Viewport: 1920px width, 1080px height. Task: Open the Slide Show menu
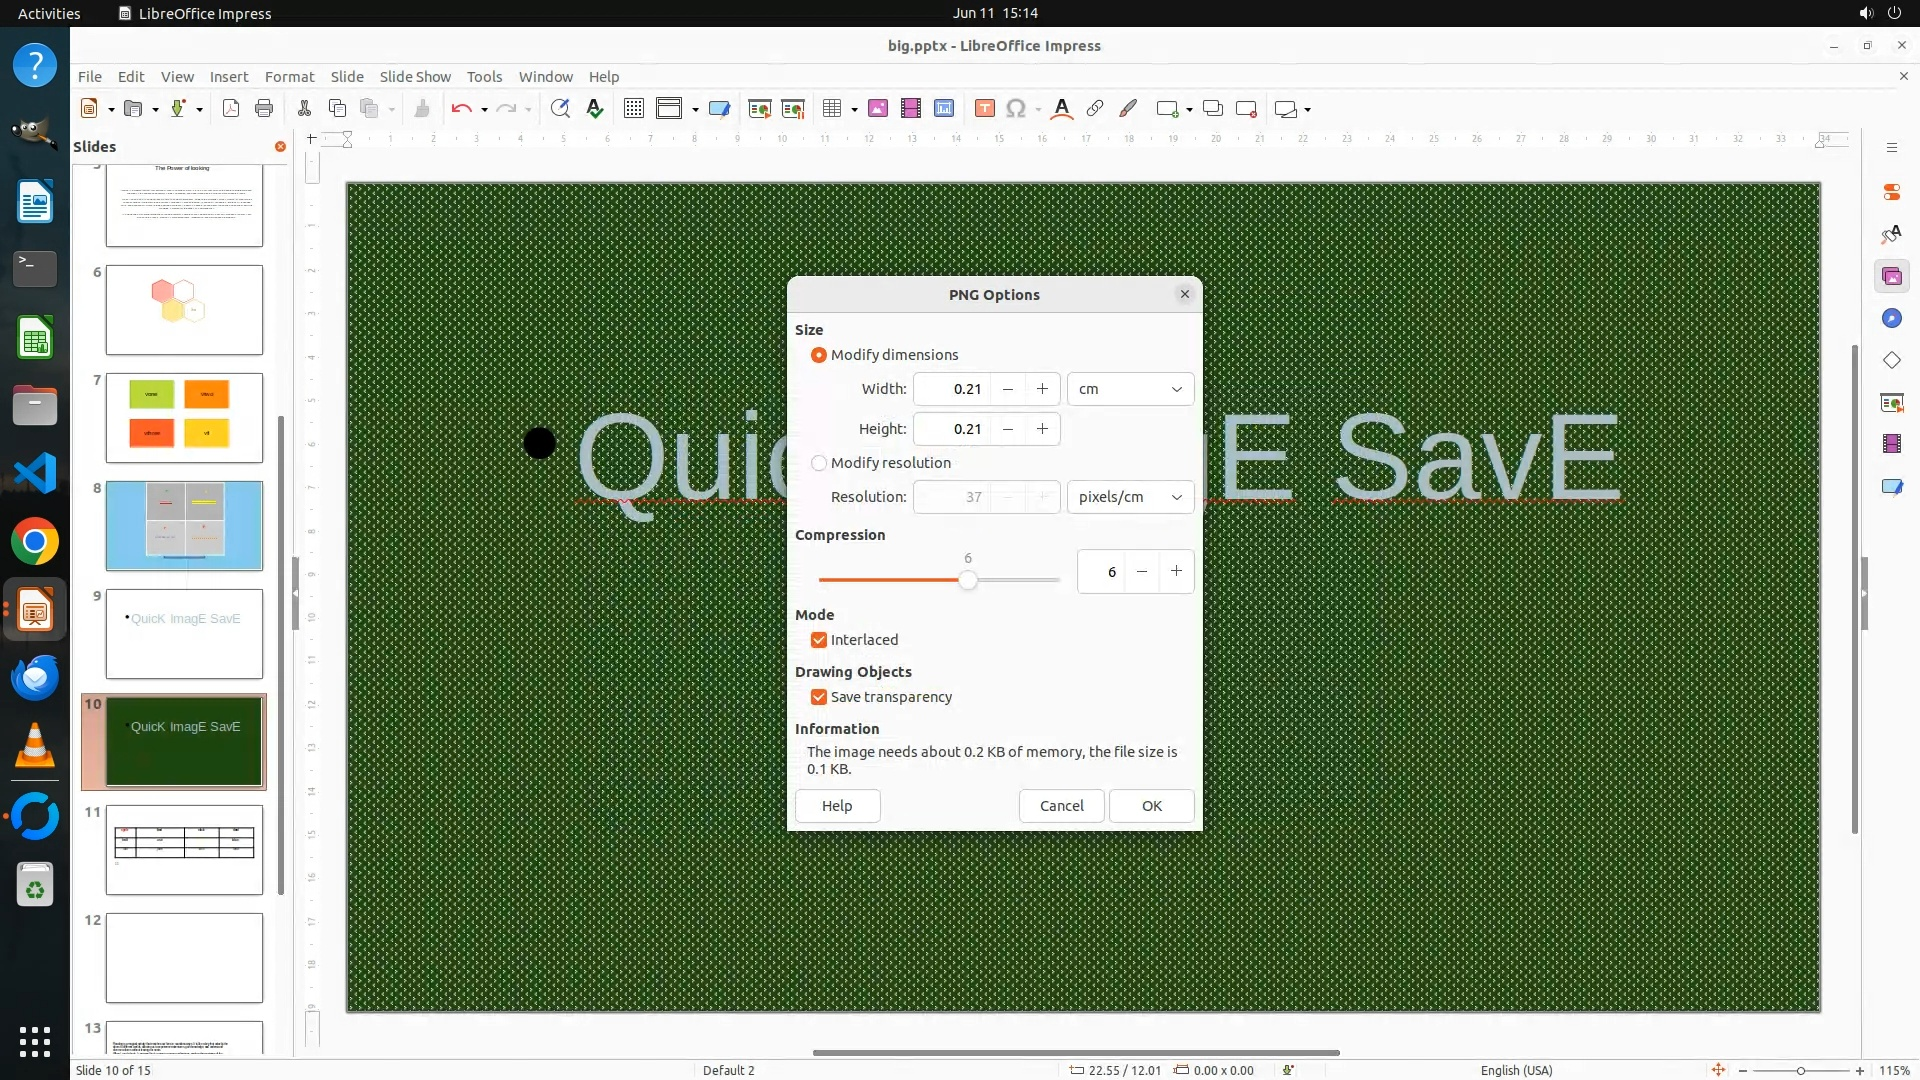point(415,77)
